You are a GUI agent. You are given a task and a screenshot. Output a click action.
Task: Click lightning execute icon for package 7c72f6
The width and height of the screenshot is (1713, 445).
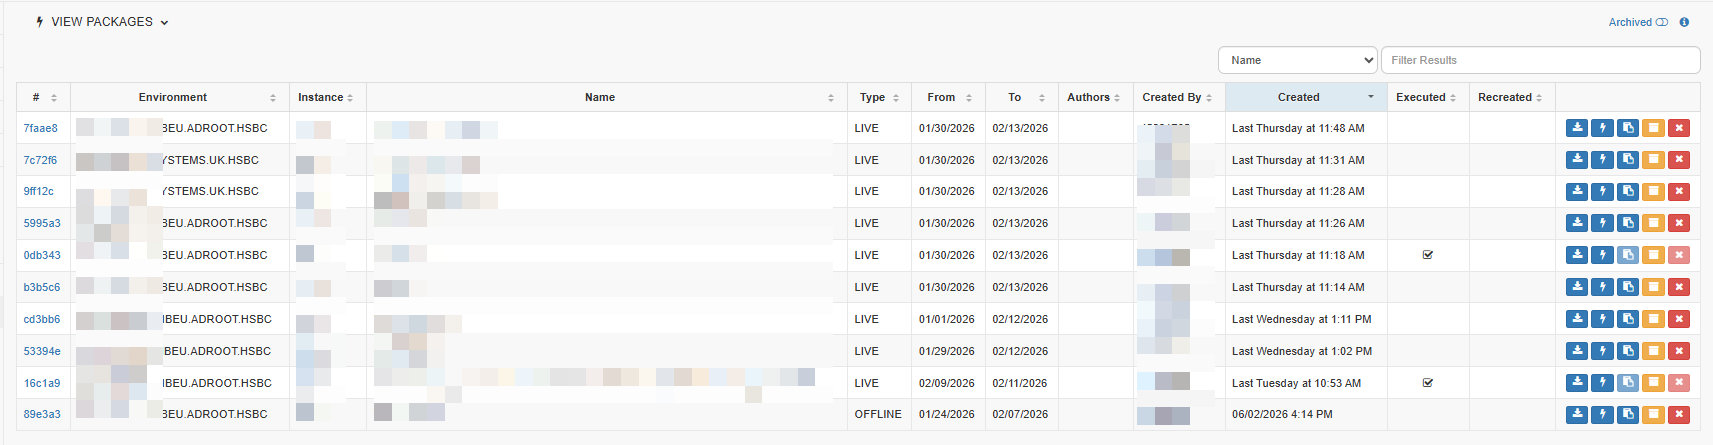(x=1602, y=160)
